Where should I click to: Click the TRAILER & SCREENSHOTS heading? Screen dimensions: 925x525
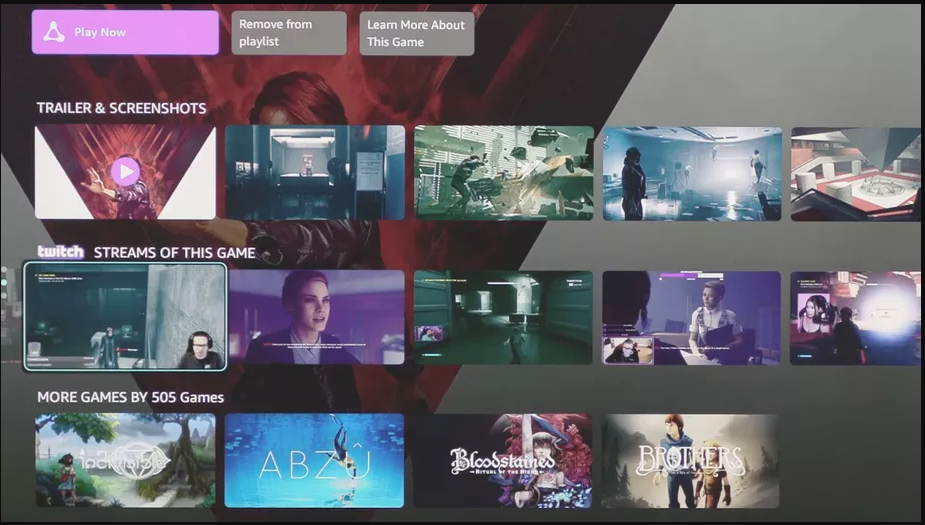tap(122, 108)
